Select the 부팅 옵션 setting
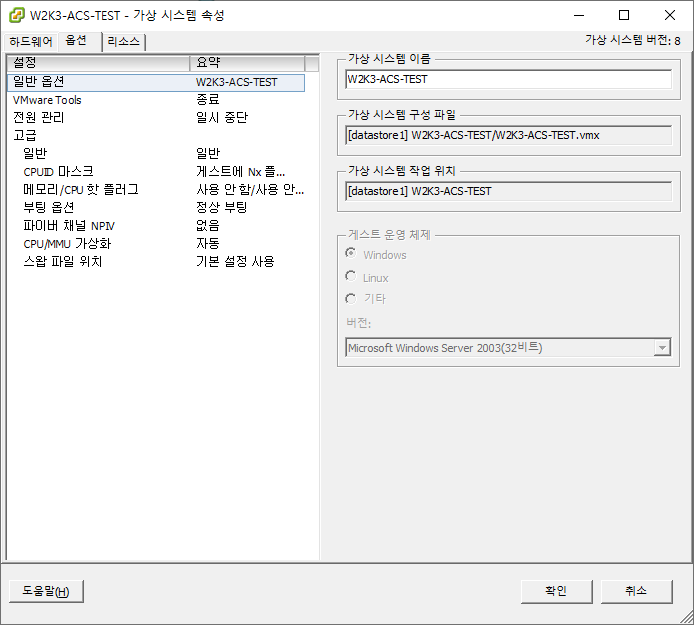694x625 pixels. (x=156, y=208)
